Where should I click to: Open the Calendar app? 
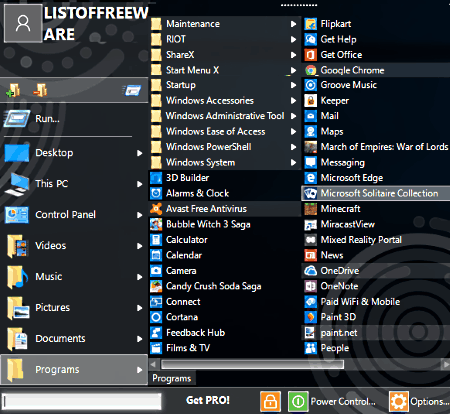225,255
